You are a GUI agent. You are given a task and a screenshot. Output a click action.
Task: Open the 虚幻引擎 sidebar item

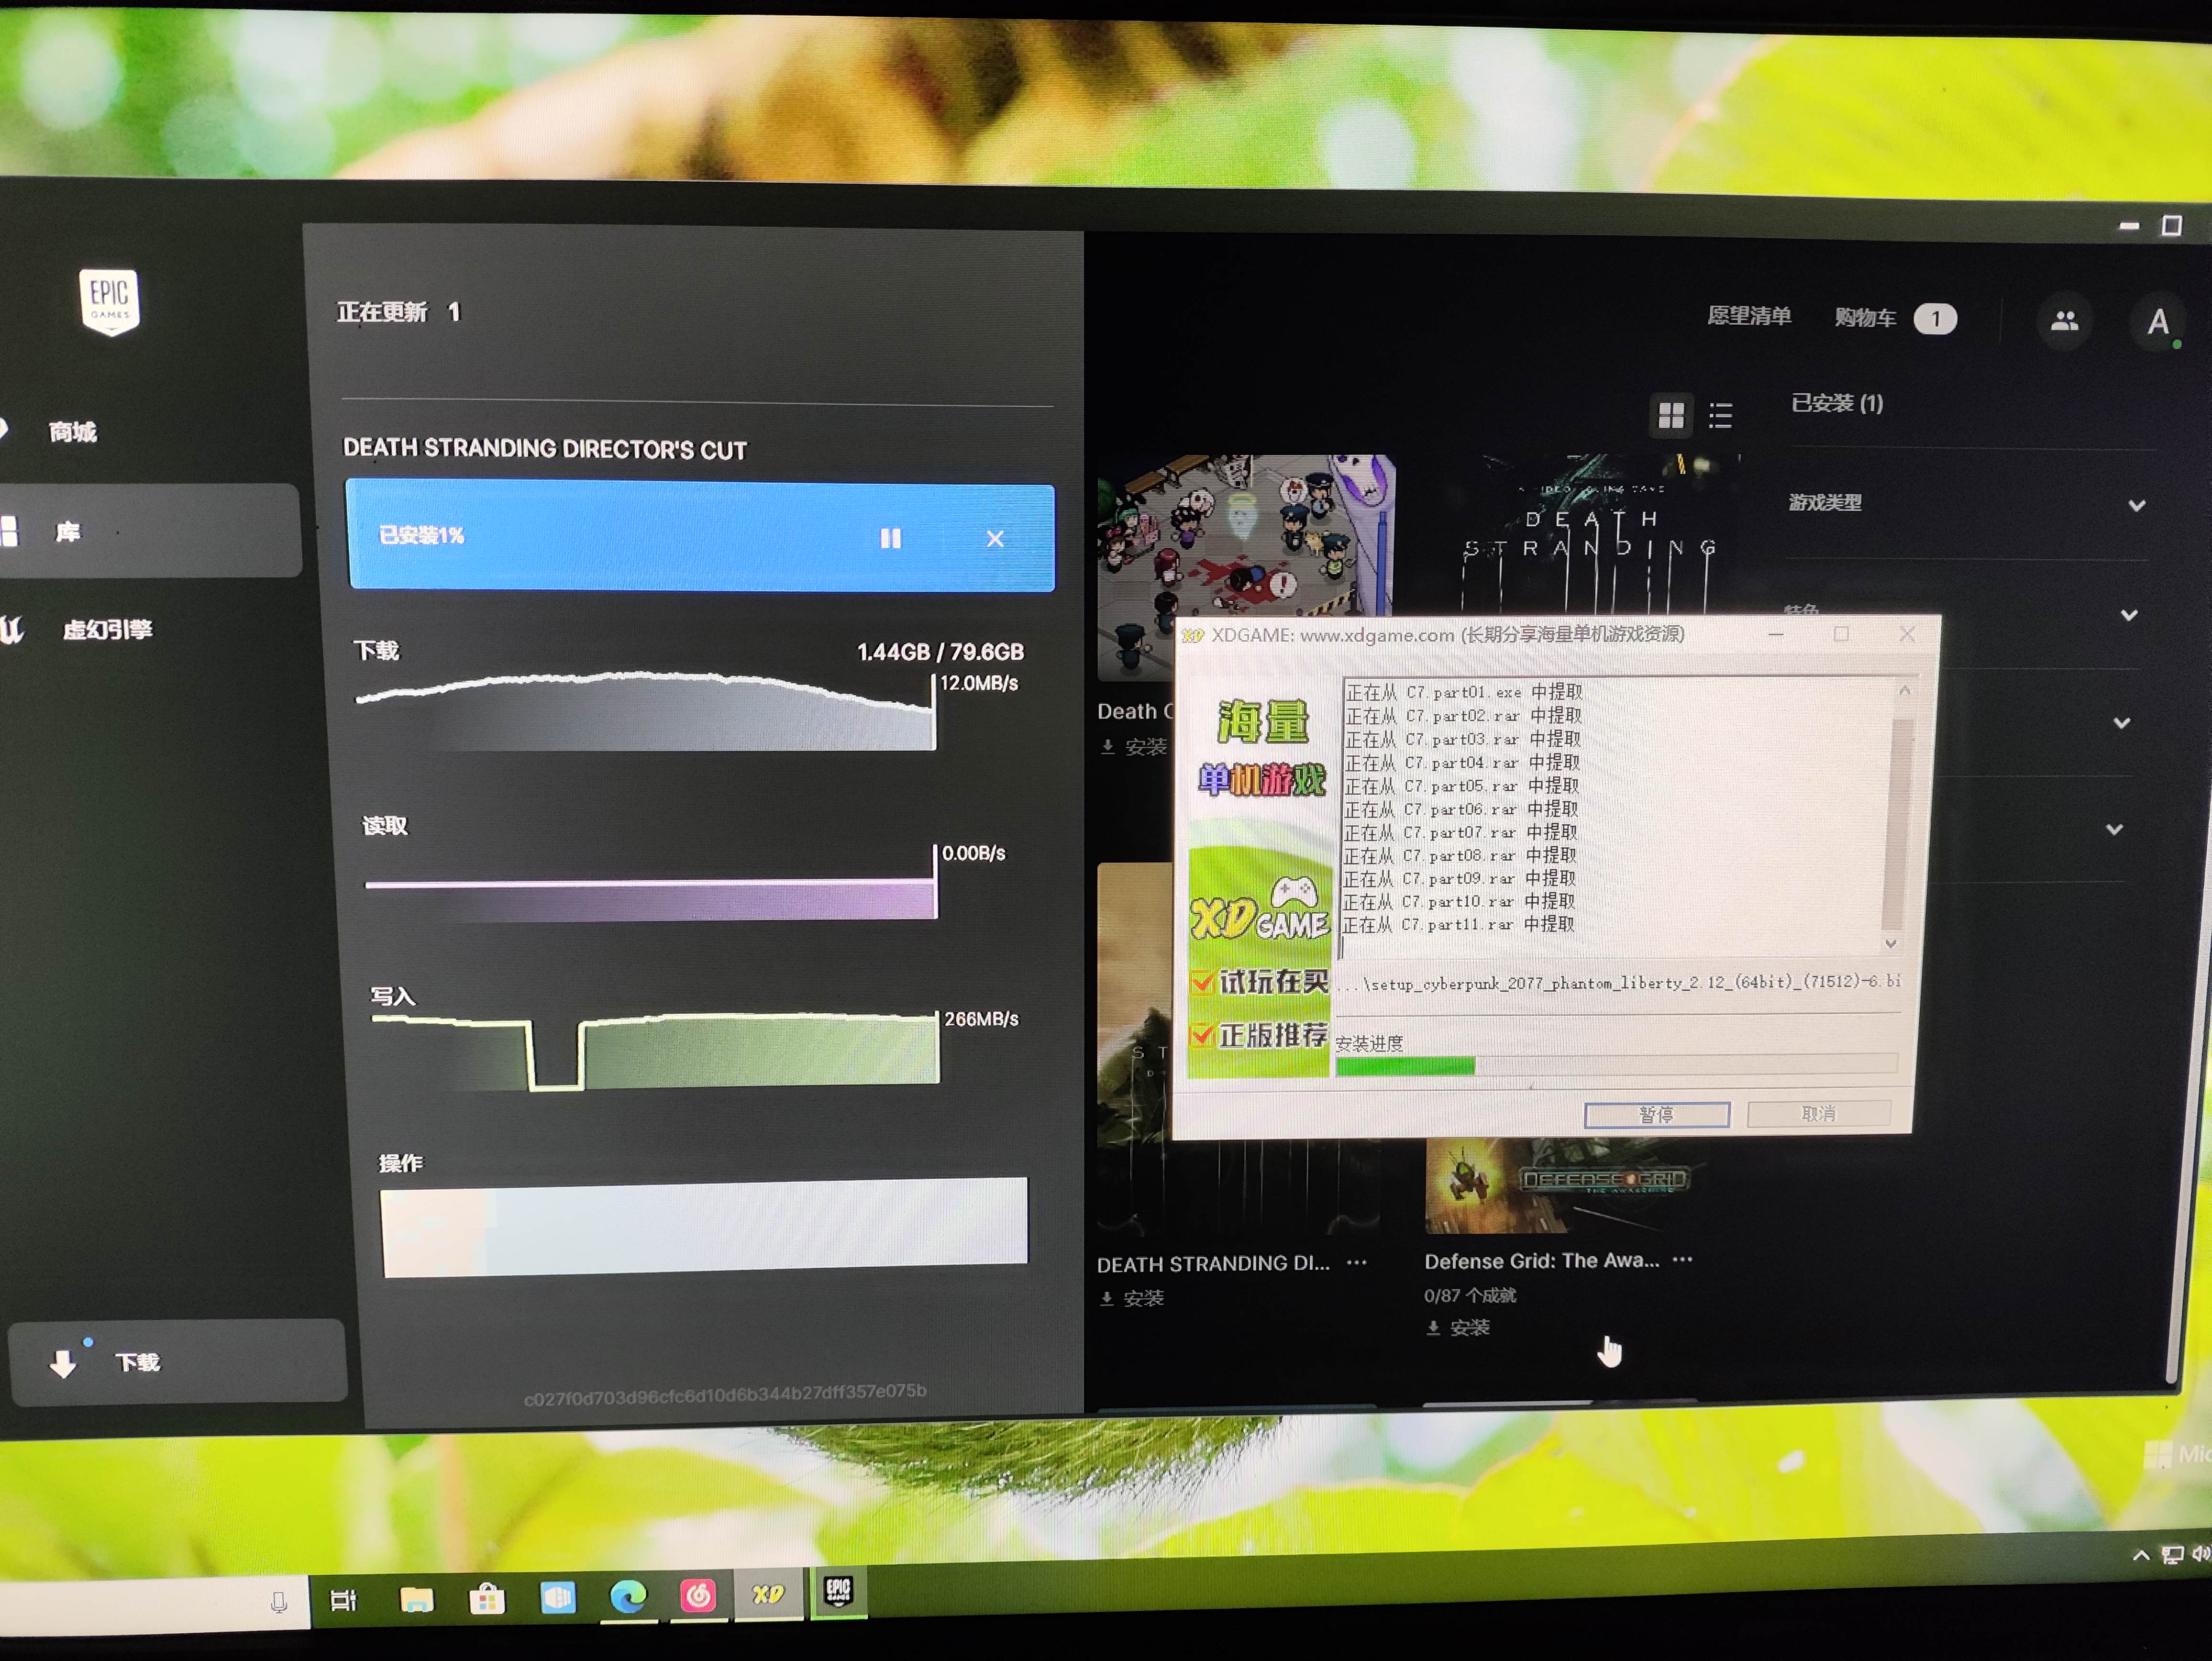coord(107,630)
